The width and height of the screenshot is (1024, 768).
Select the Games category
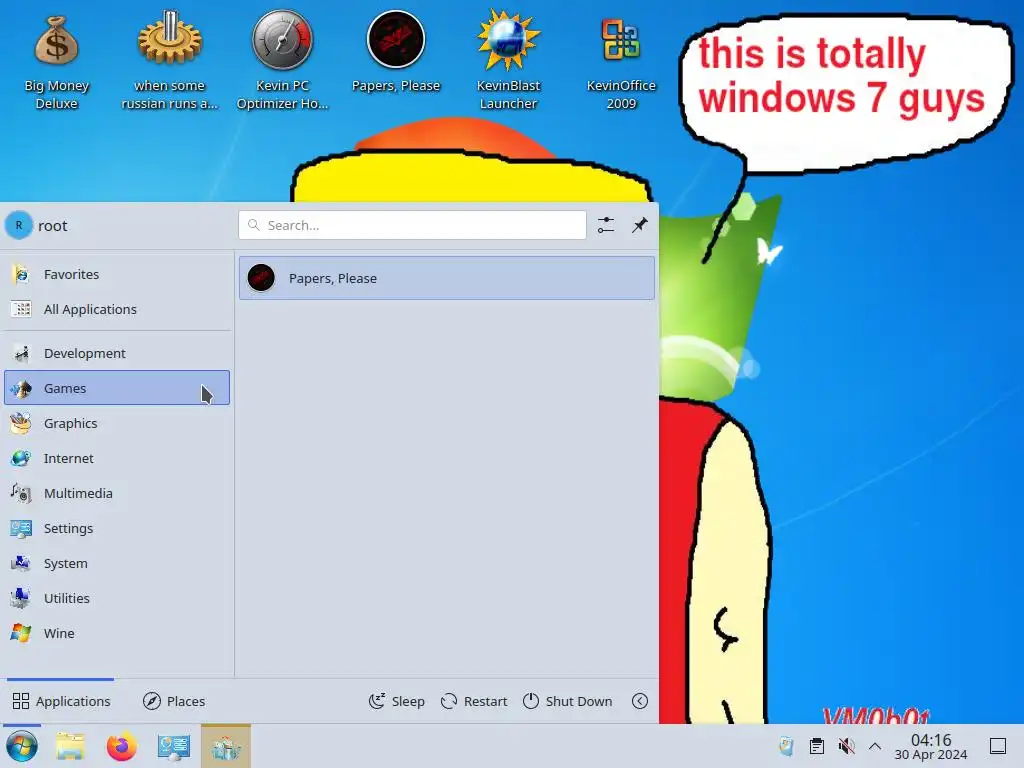(117, 388)
